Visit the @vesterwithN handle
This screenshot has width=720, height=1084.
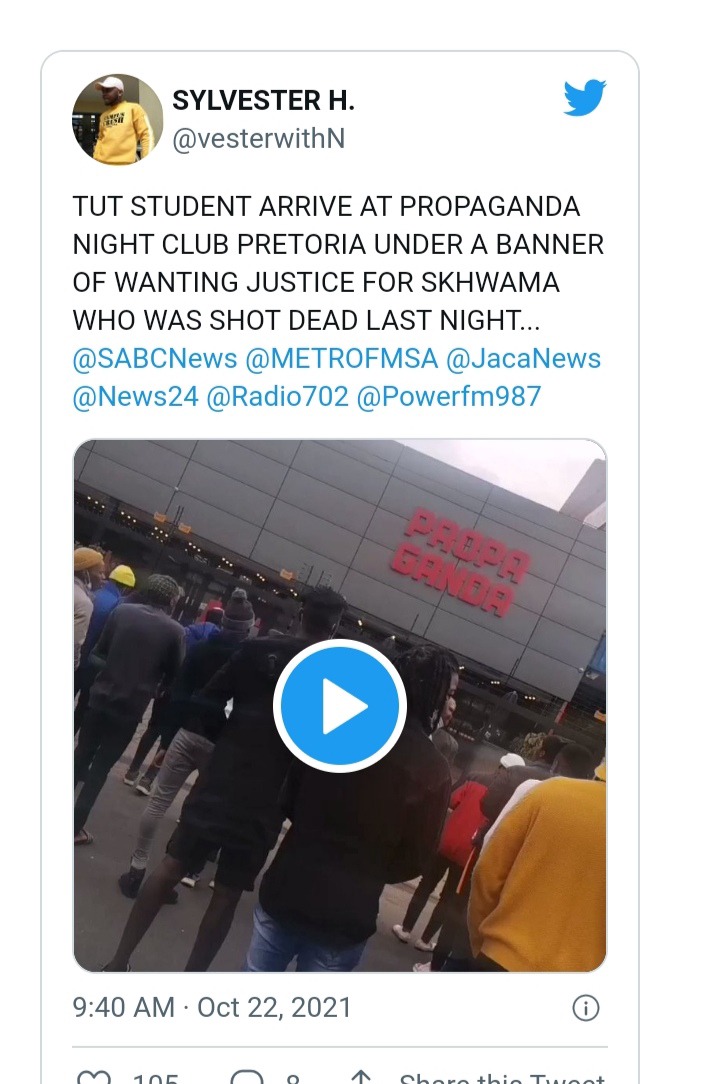click(259, 138)
